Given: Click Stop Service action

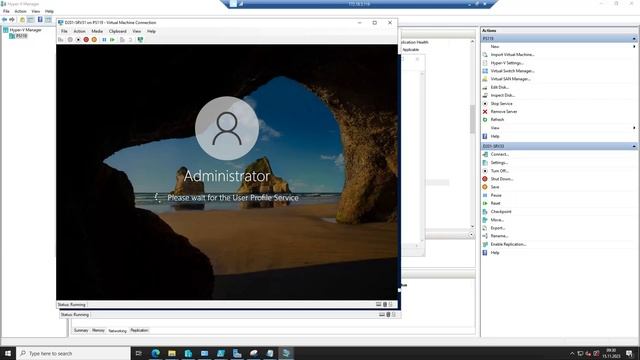Looking at the screenshot, I should click(501, 104).
